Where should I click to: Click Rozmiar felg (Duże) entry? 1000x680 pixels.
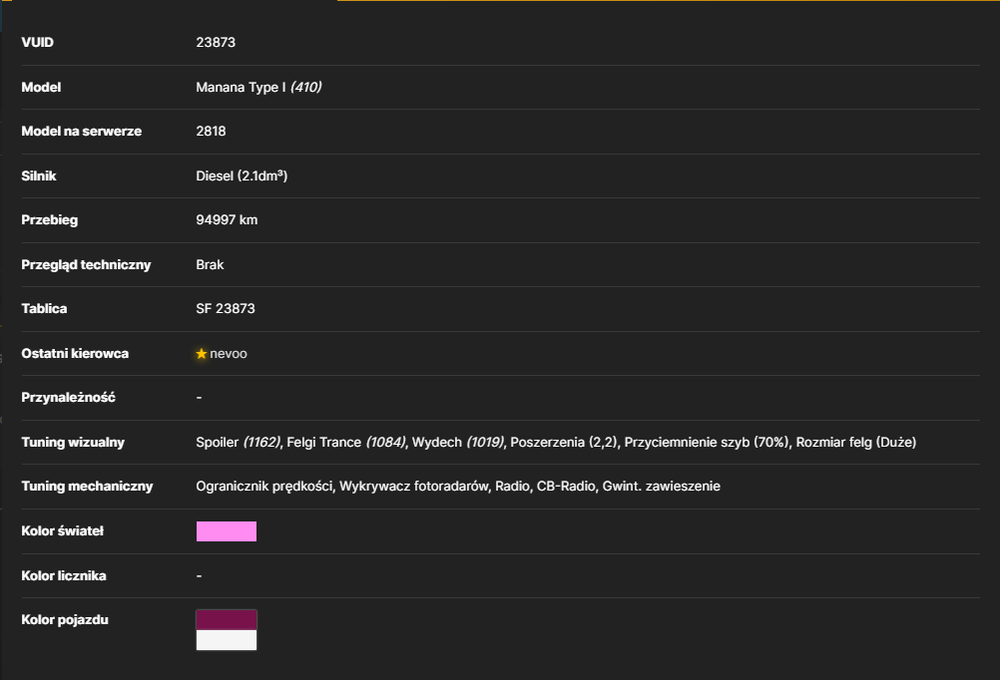[x=856, y=442]
